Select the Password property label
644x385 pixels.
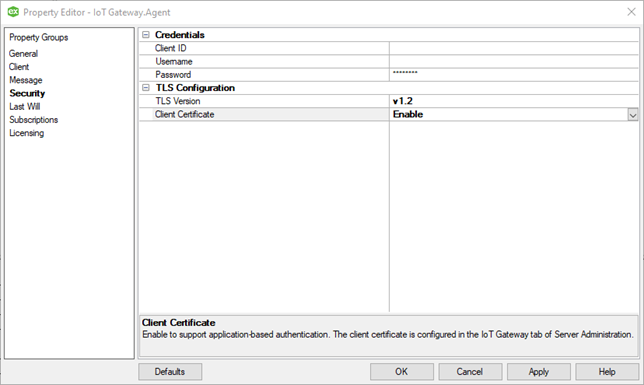(173, 75)
